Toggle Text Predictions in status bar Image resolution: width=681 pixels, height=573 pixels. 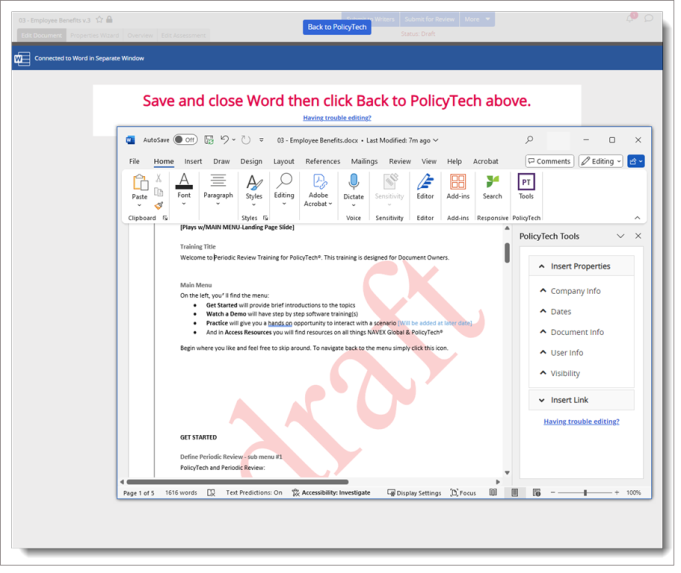click(254, 493)
